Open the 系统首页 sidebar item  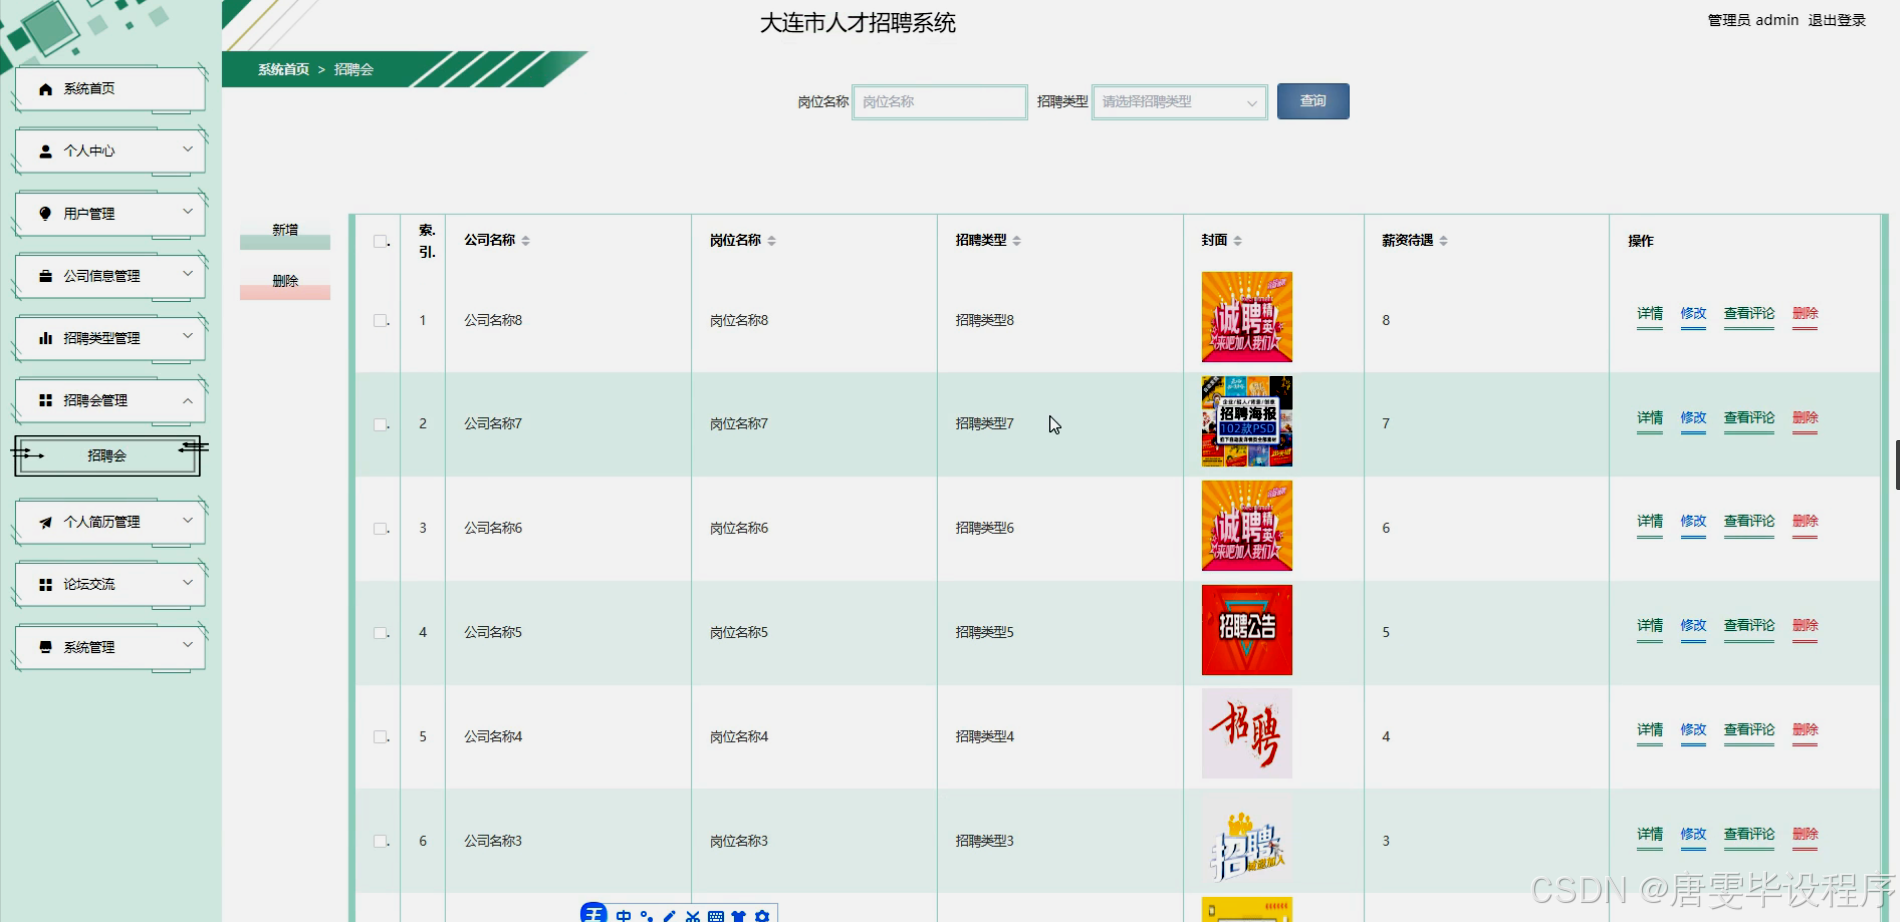click(x=110, y=89)
